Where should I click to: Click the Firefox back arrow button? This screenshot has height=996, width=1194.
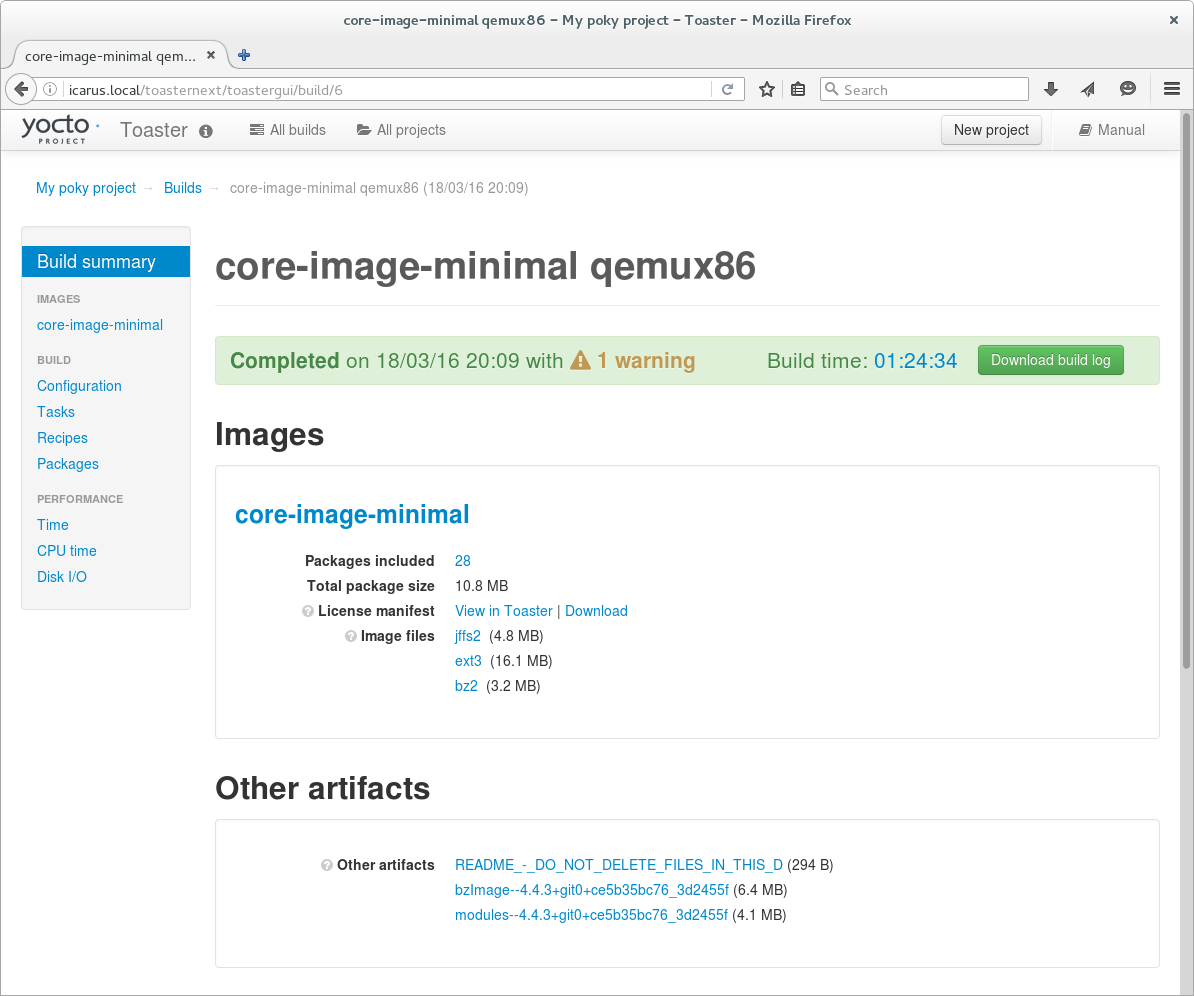[x=21, y=89]
